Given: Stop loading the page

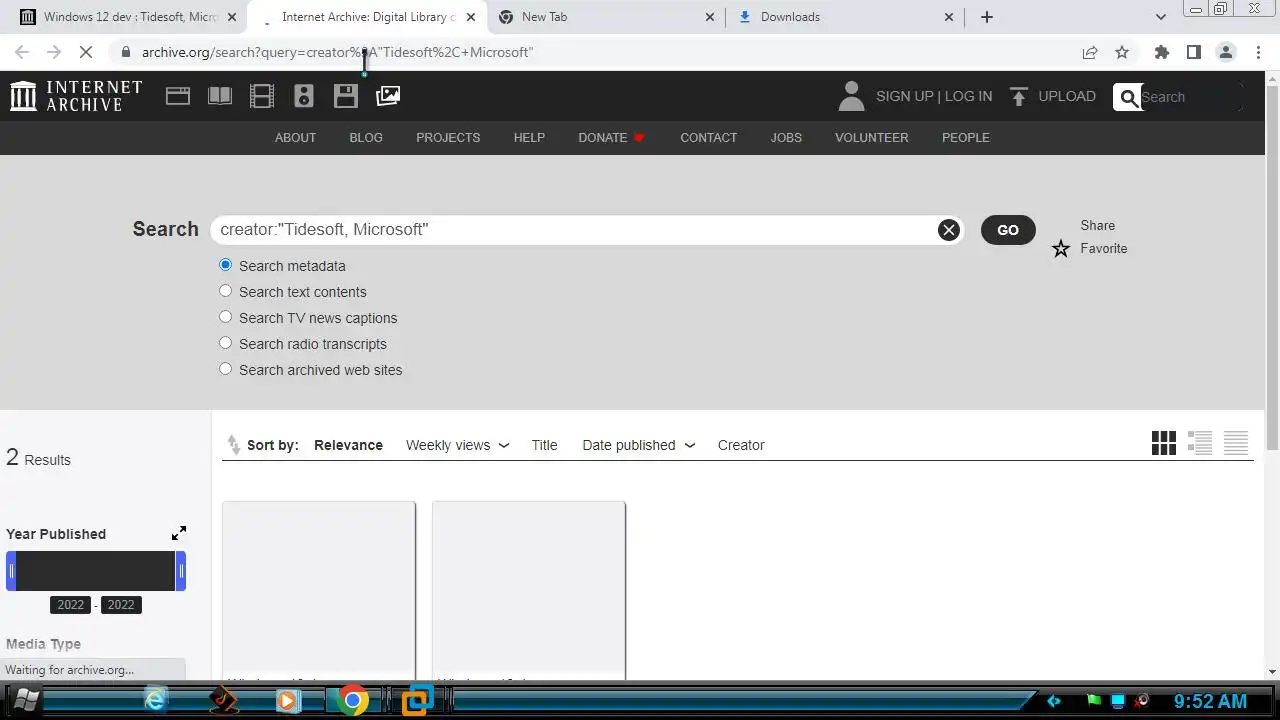Looking at the screenshot, I should tap(86, 52).
